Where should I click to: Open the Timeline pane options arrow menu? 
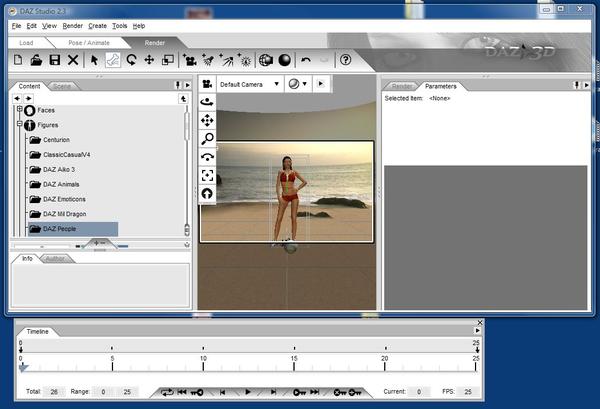pos(477,331)
